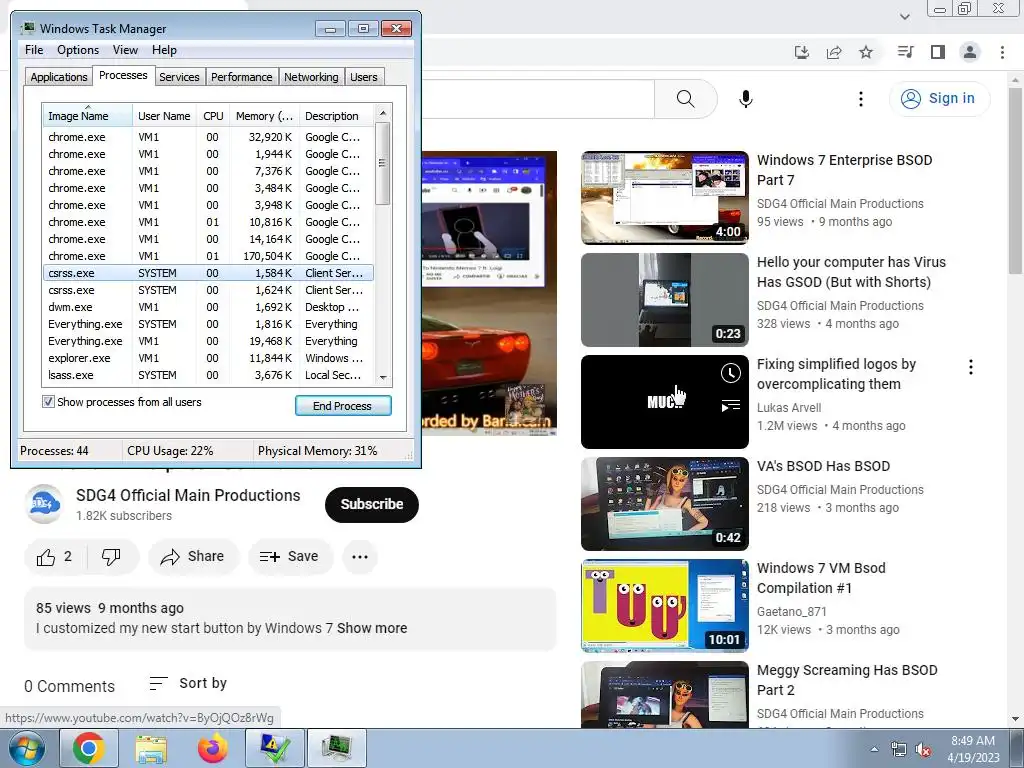Click Add to queue icon on thumbnail
The image size is (1024, 768).
[x=730, y=406]
